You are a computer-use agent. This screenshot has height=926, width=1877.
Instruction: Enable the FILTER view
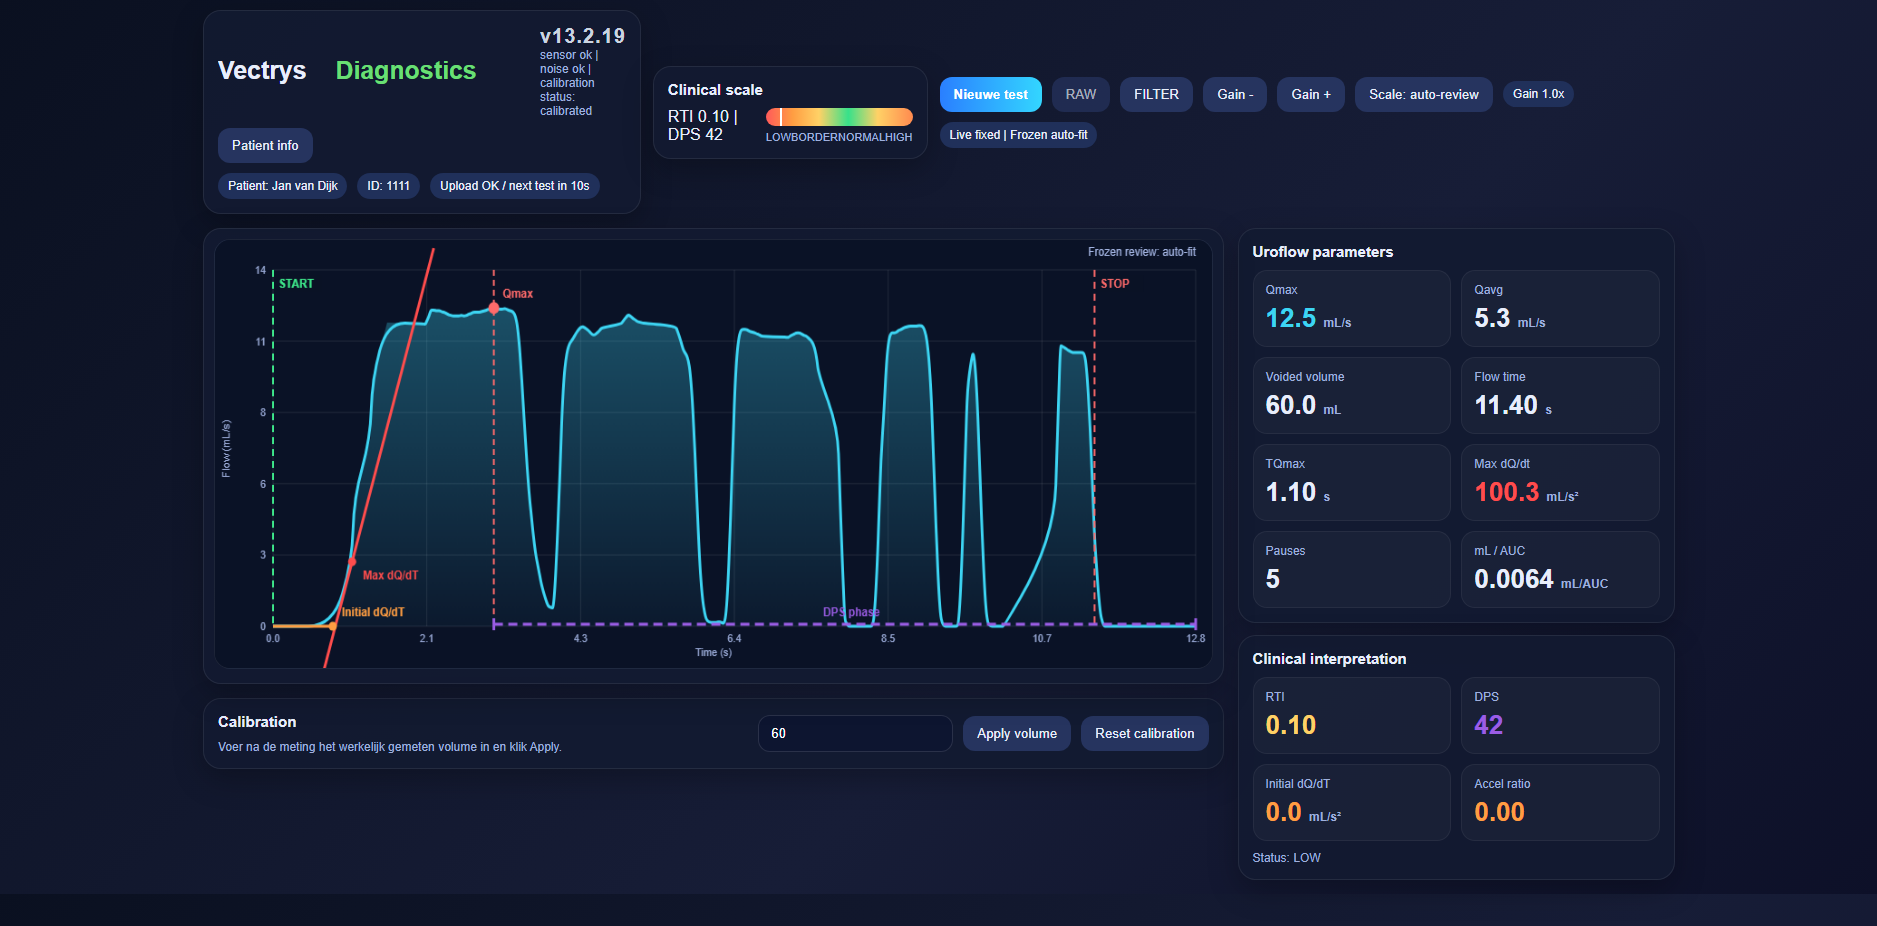(1156, 94)
